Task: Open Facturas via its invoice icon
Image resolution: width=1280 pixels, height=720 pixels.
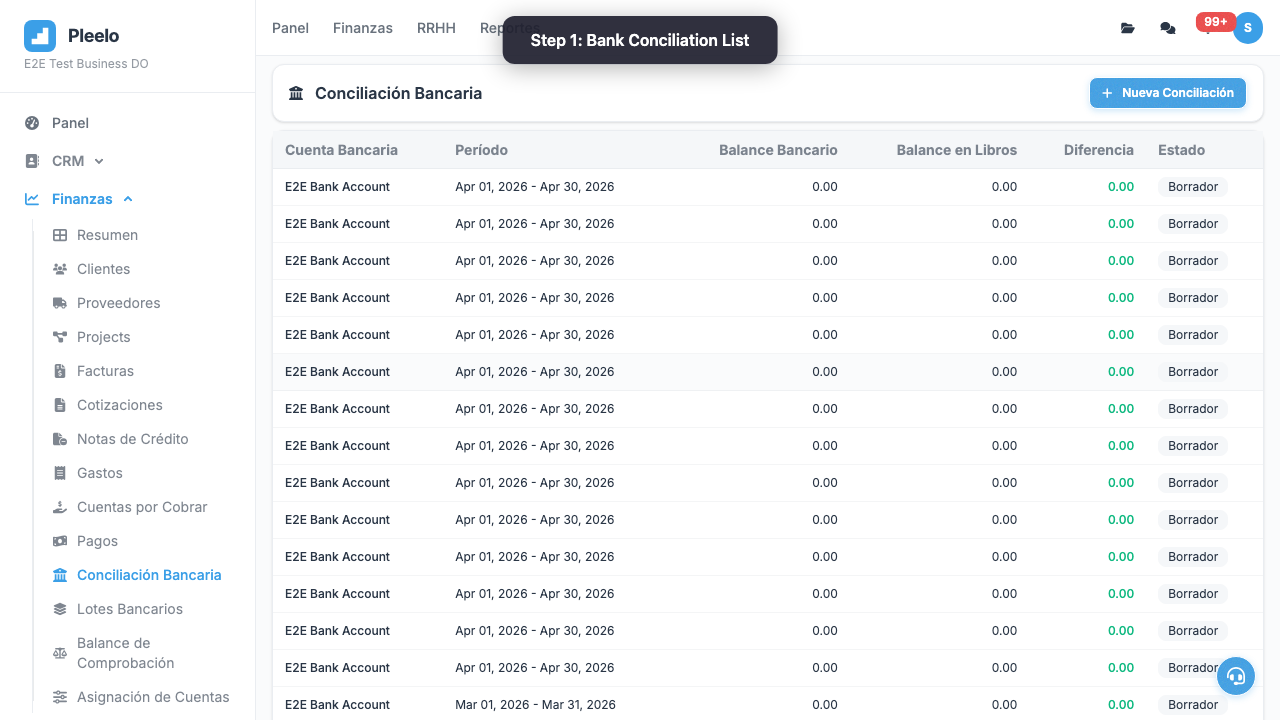Action: coord(59,371)
